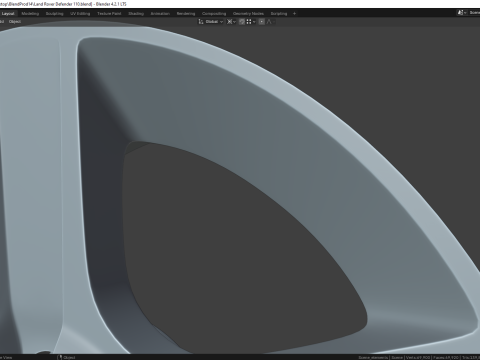Screen dimensions: 480x360
Task: Click the scene browse icon at top right
Action: (462, 13)
